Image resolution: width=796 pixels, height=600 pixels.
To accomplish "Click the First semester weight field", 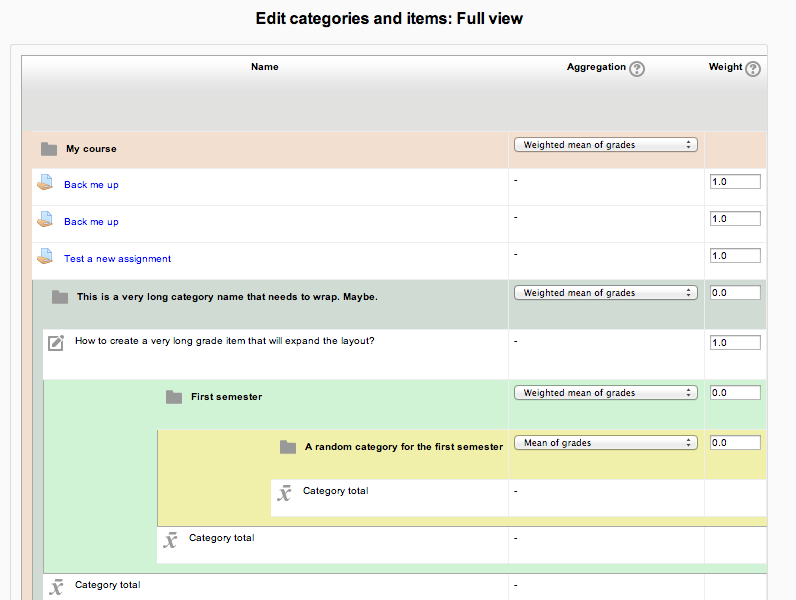I will (x=735, y=392).
